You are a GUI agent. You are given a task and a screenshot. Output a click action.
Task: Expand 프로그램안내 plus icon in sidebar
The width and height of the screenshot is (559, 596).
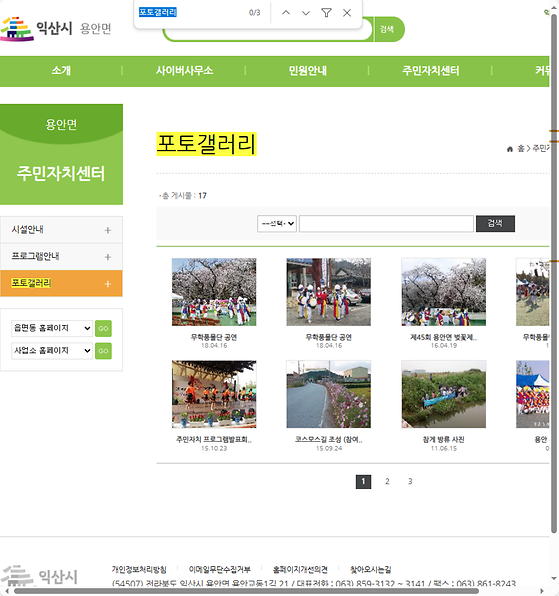click(108, 257)
